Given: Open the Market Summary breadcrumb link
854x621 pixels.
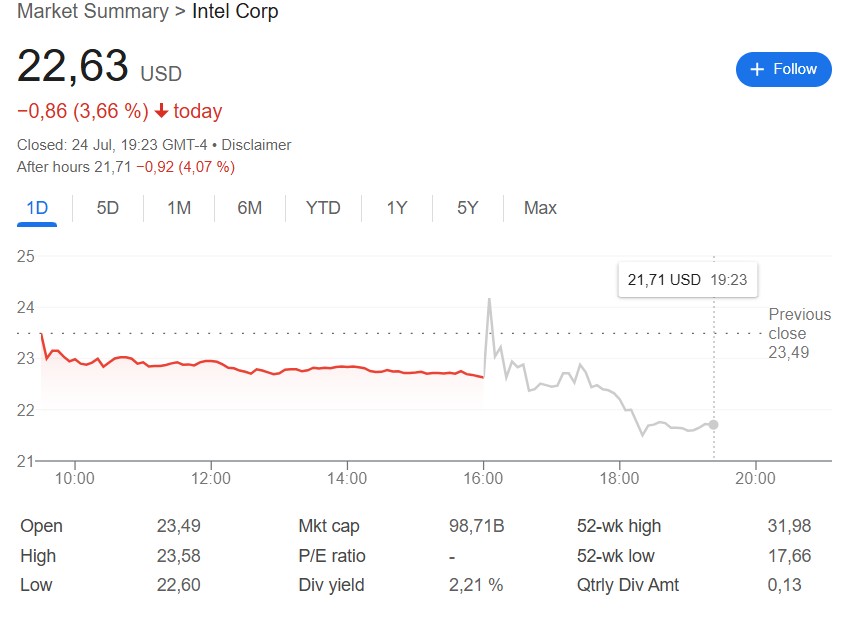Looking at the screenshot, I should (93, 12).
